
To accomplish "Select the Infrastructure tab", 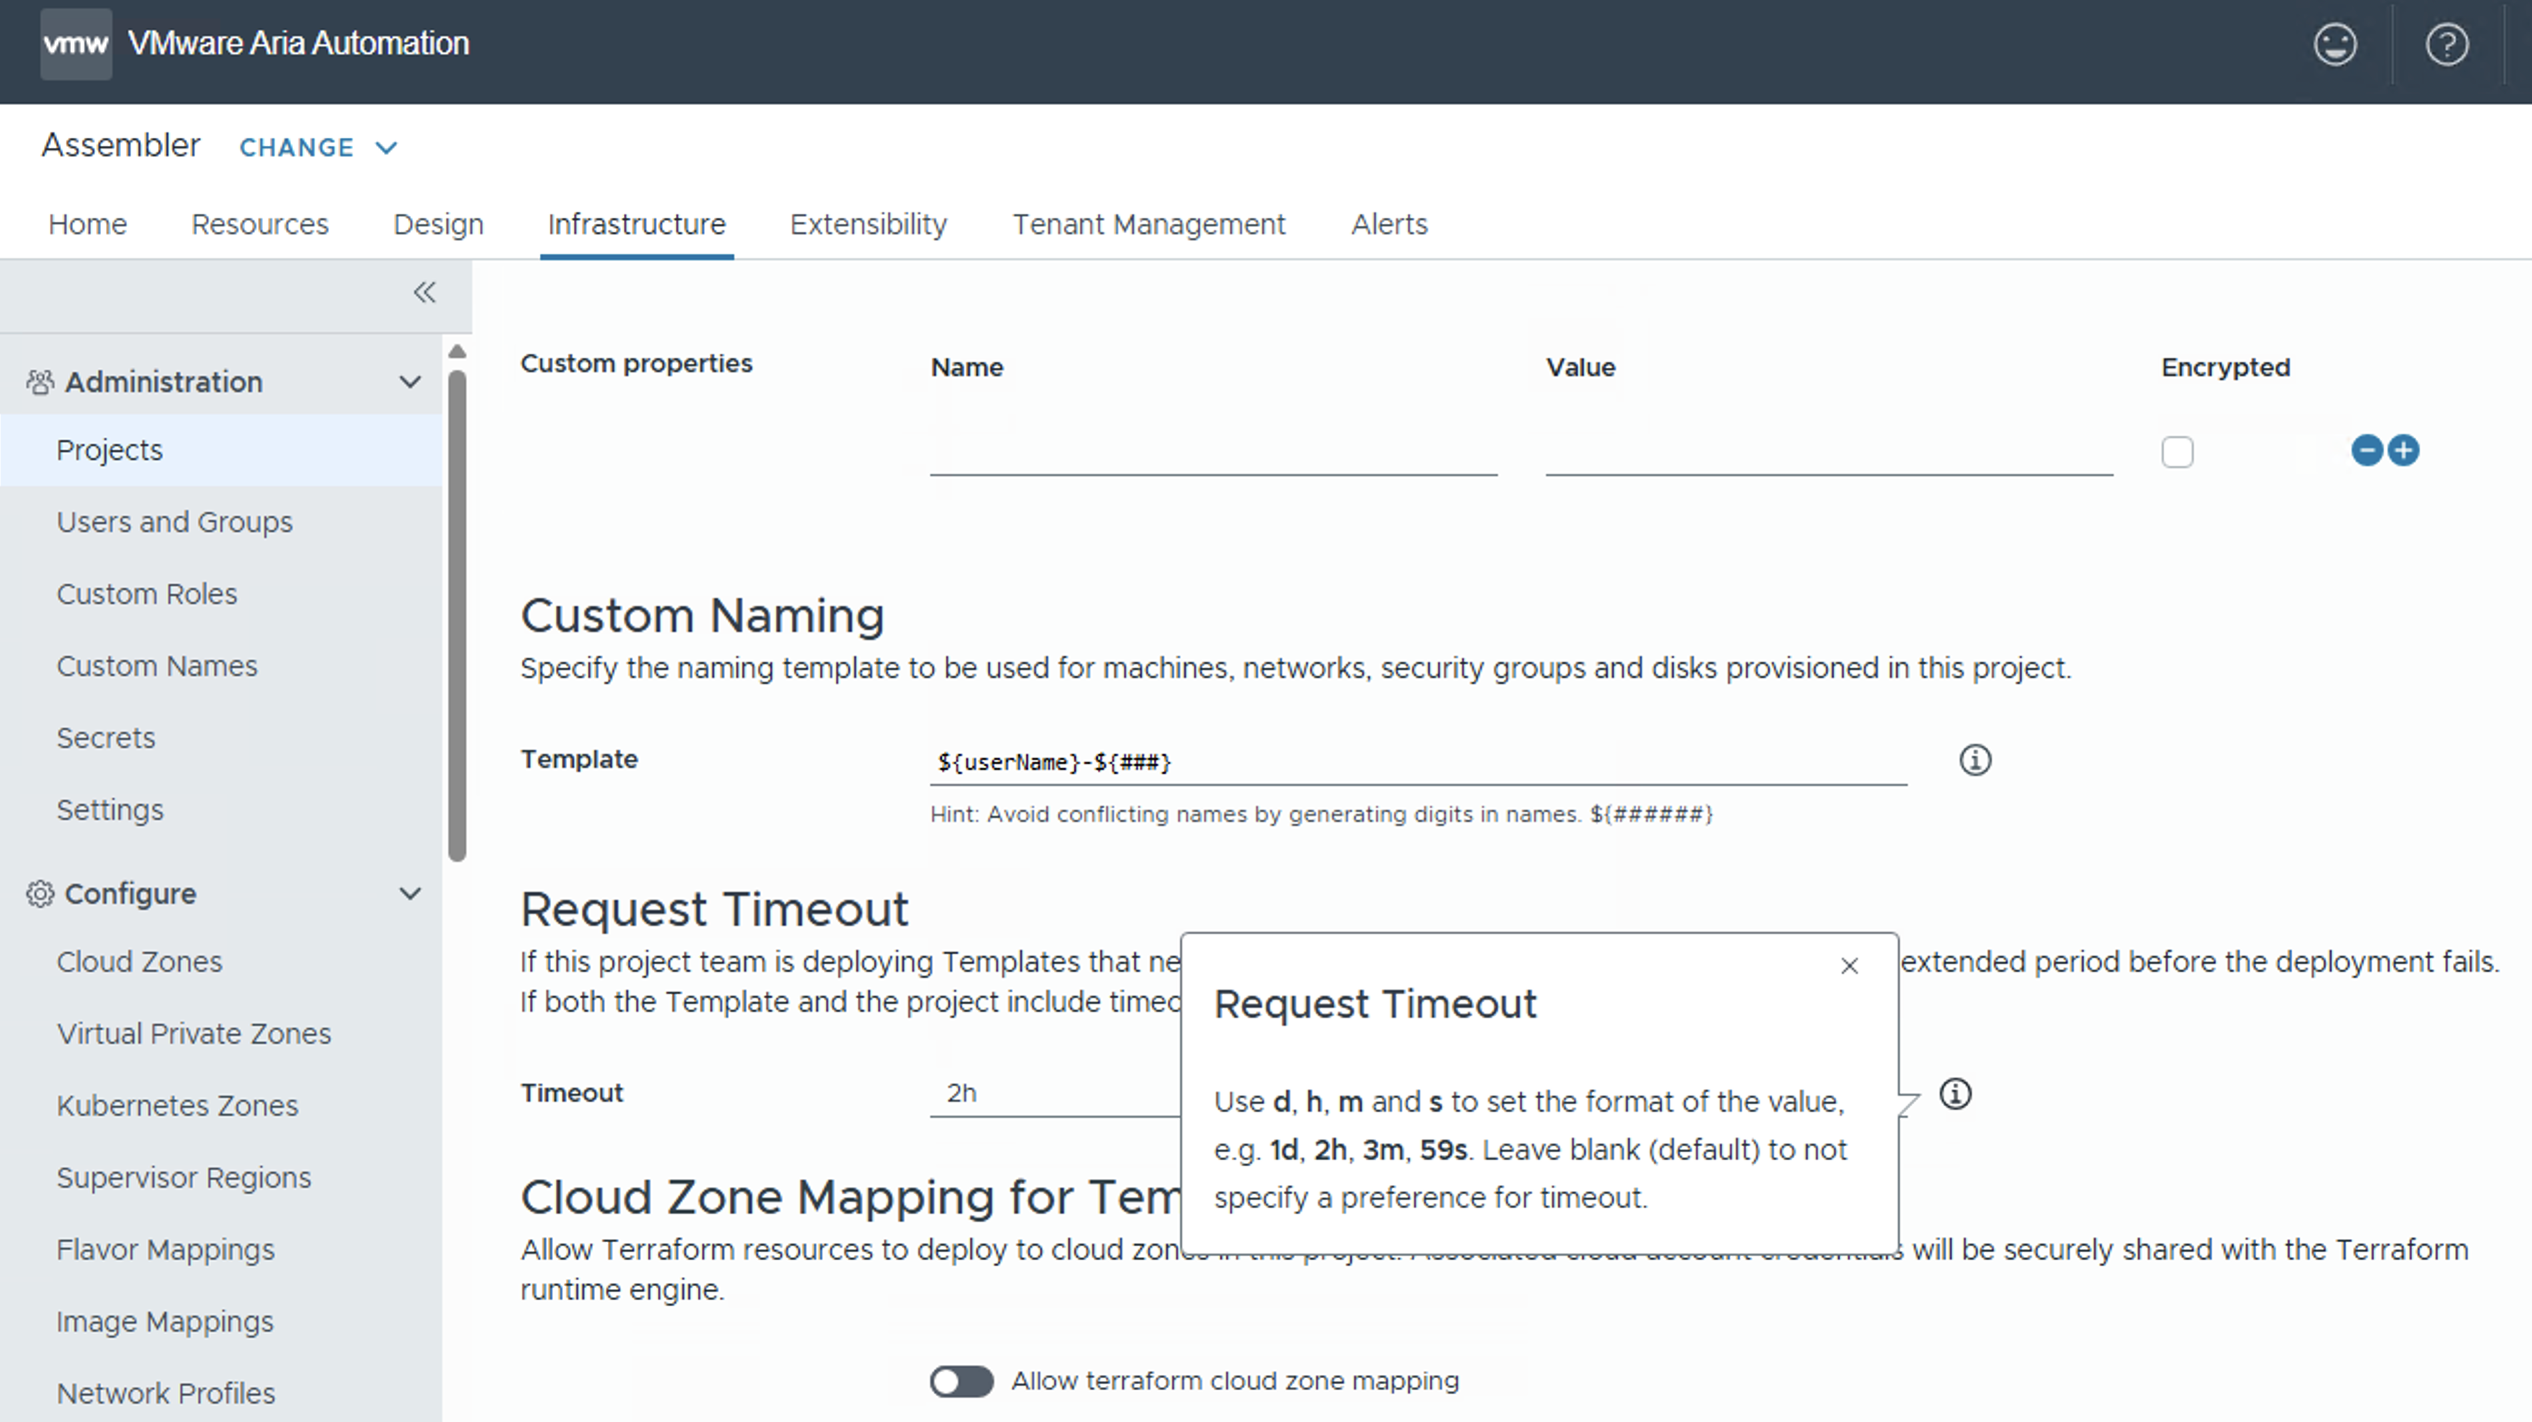I will [637, 224].
